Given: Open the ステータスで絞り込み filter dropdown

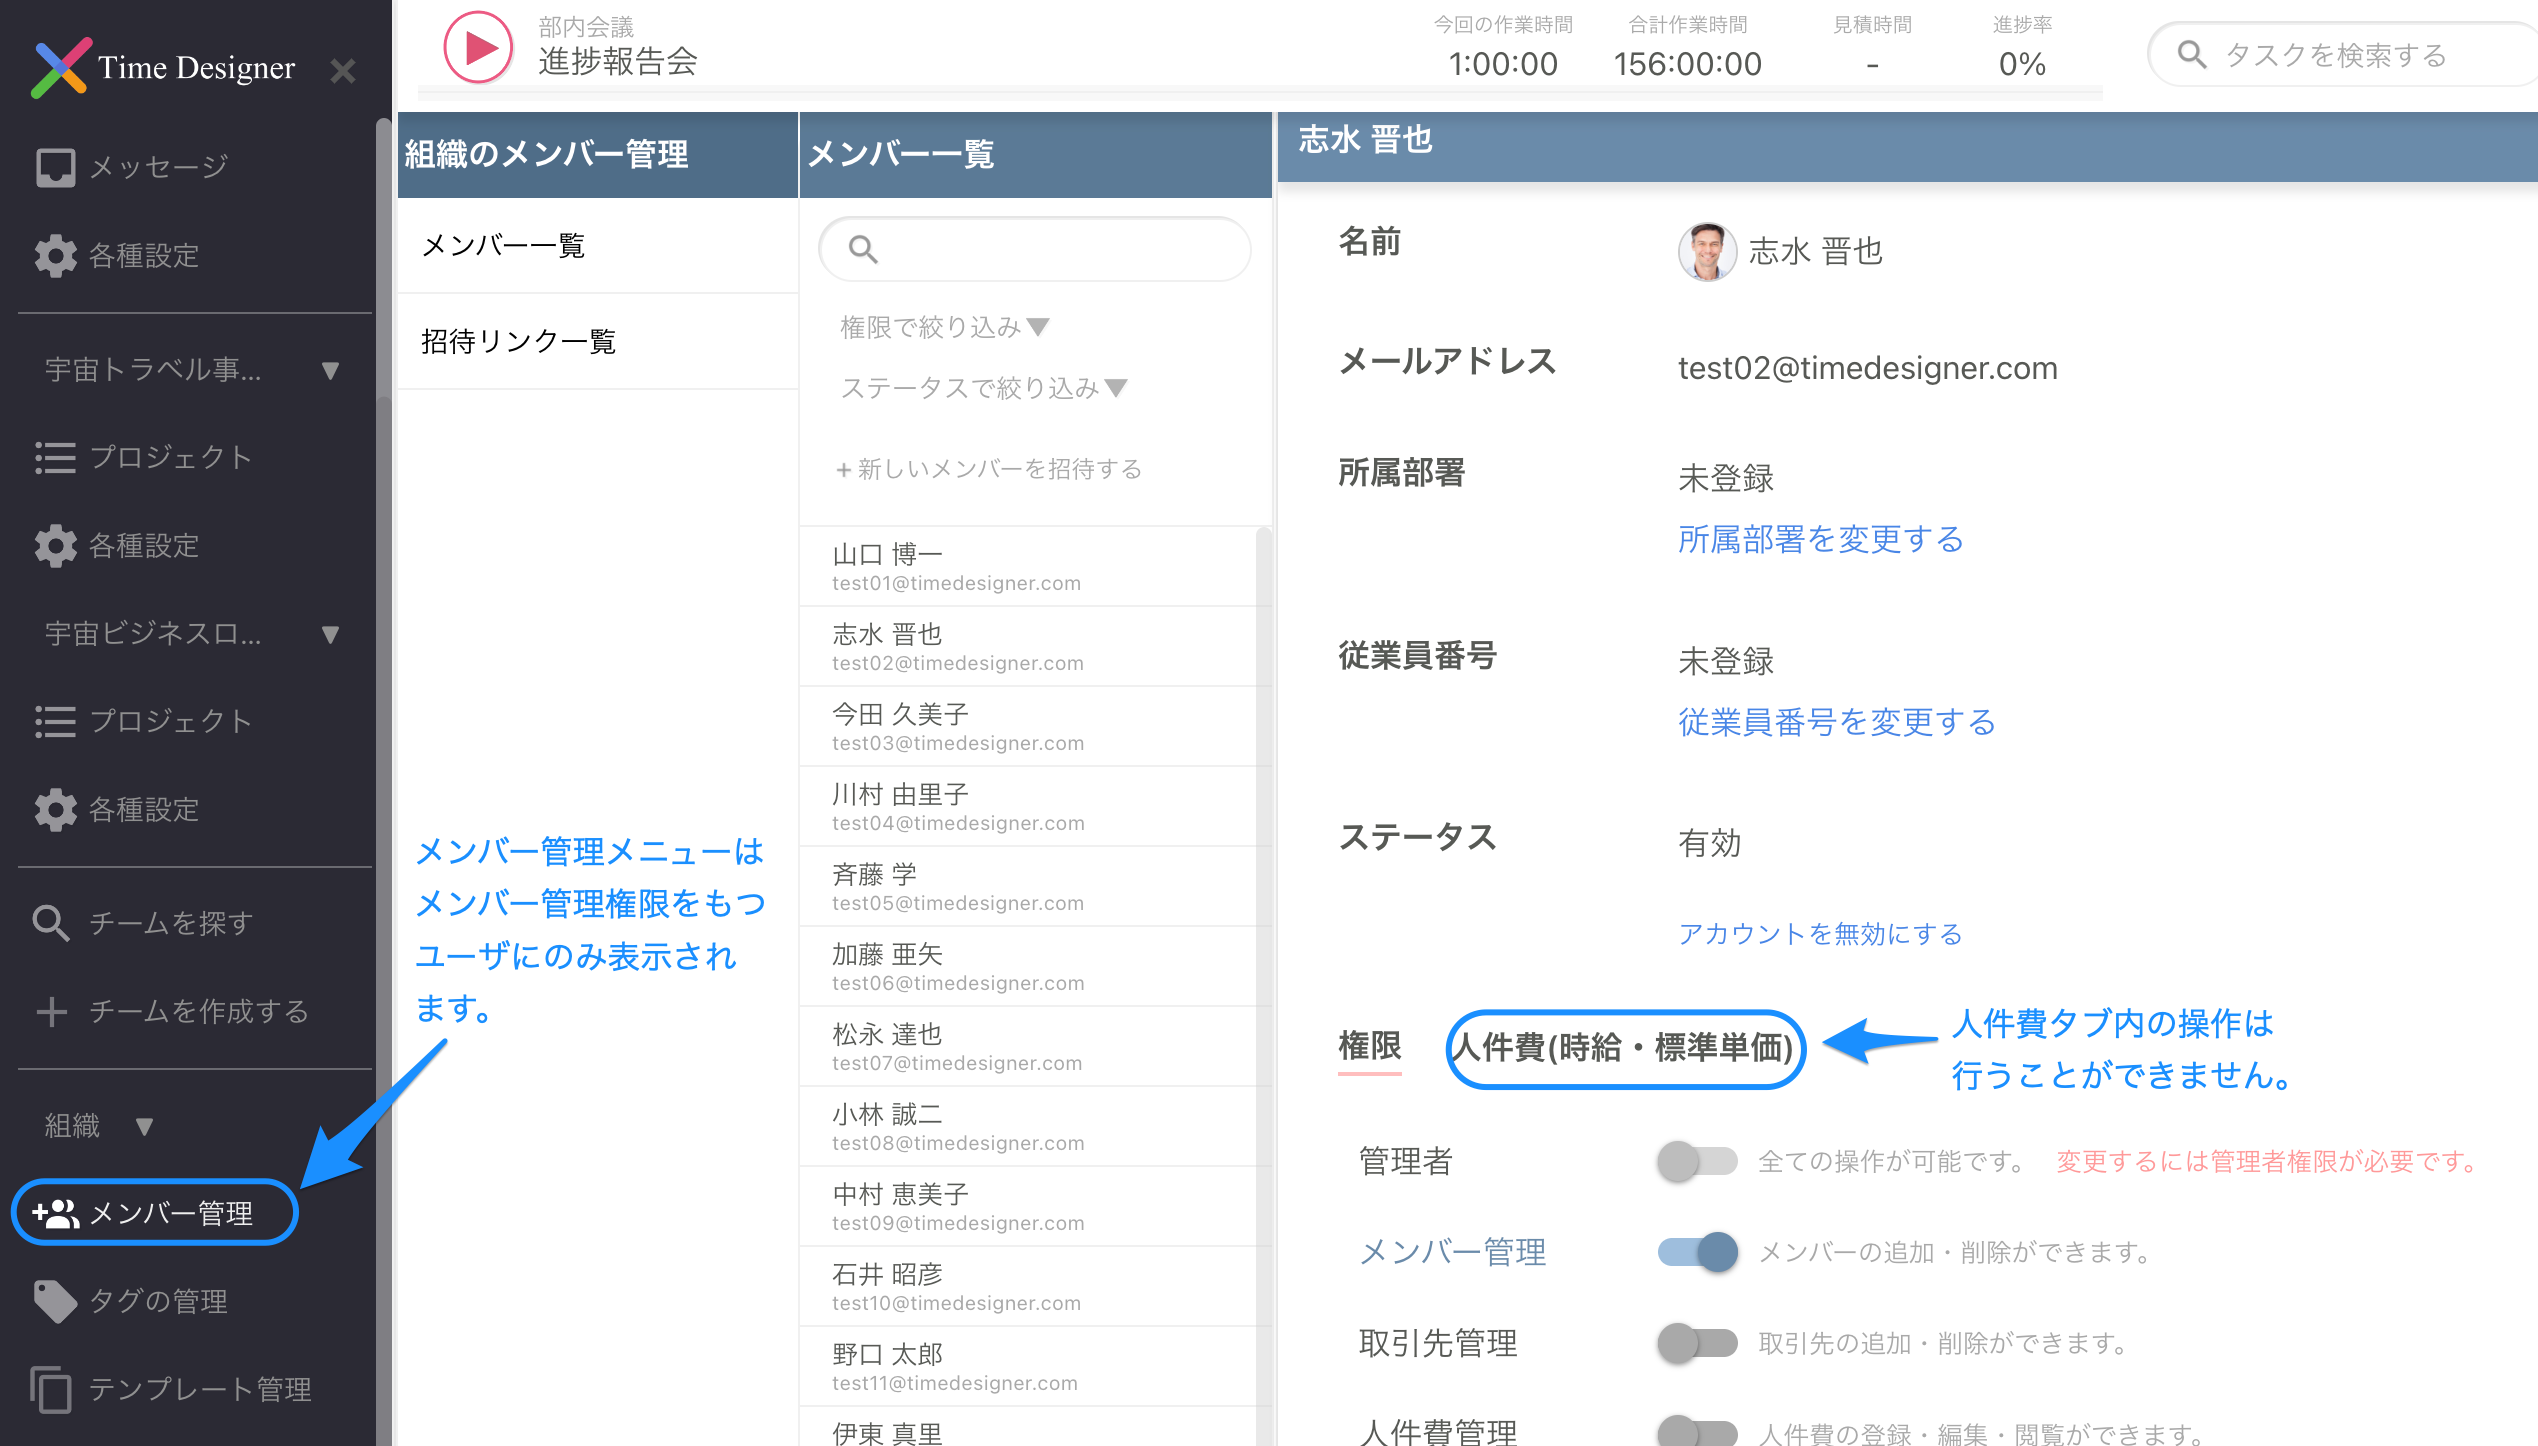Looking at the screenshot, I should tap(983, 388).
